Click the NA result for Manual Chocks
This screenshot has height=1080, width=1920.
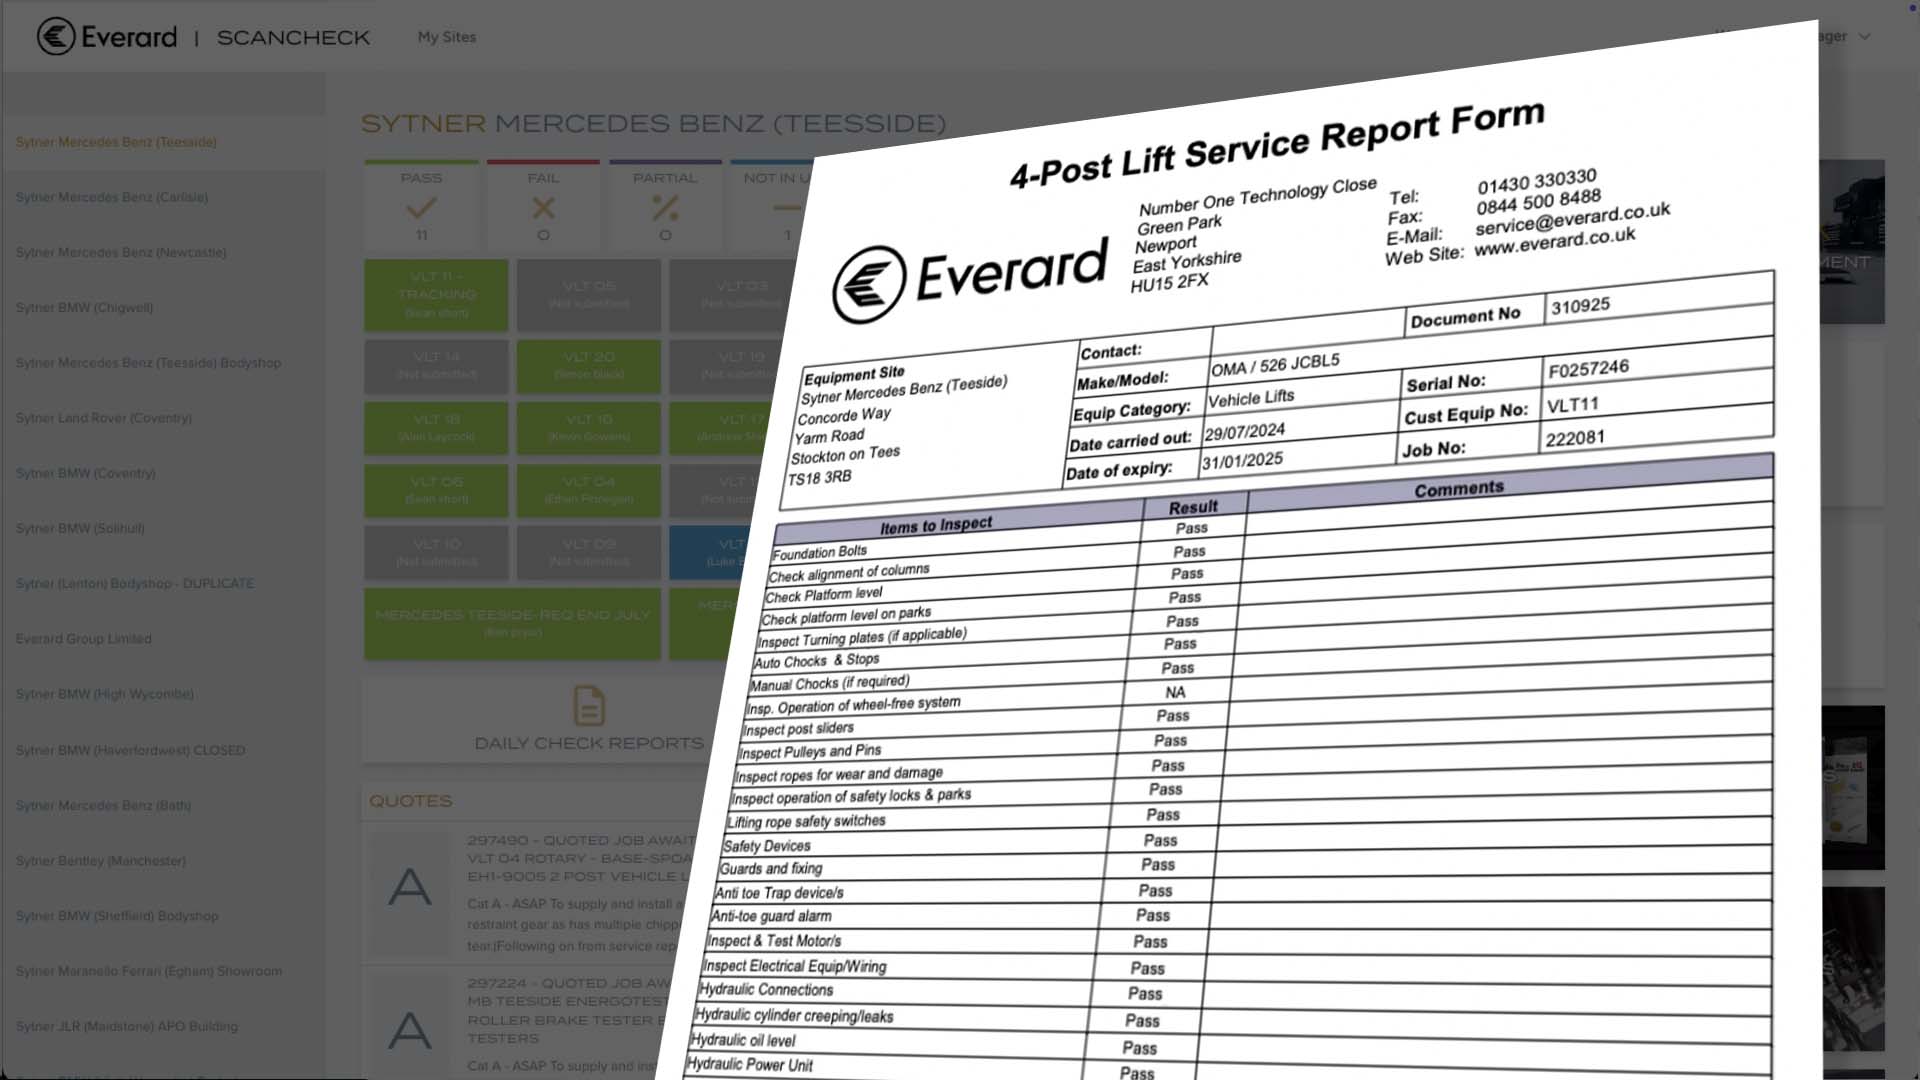click(x=1175, y=692)
